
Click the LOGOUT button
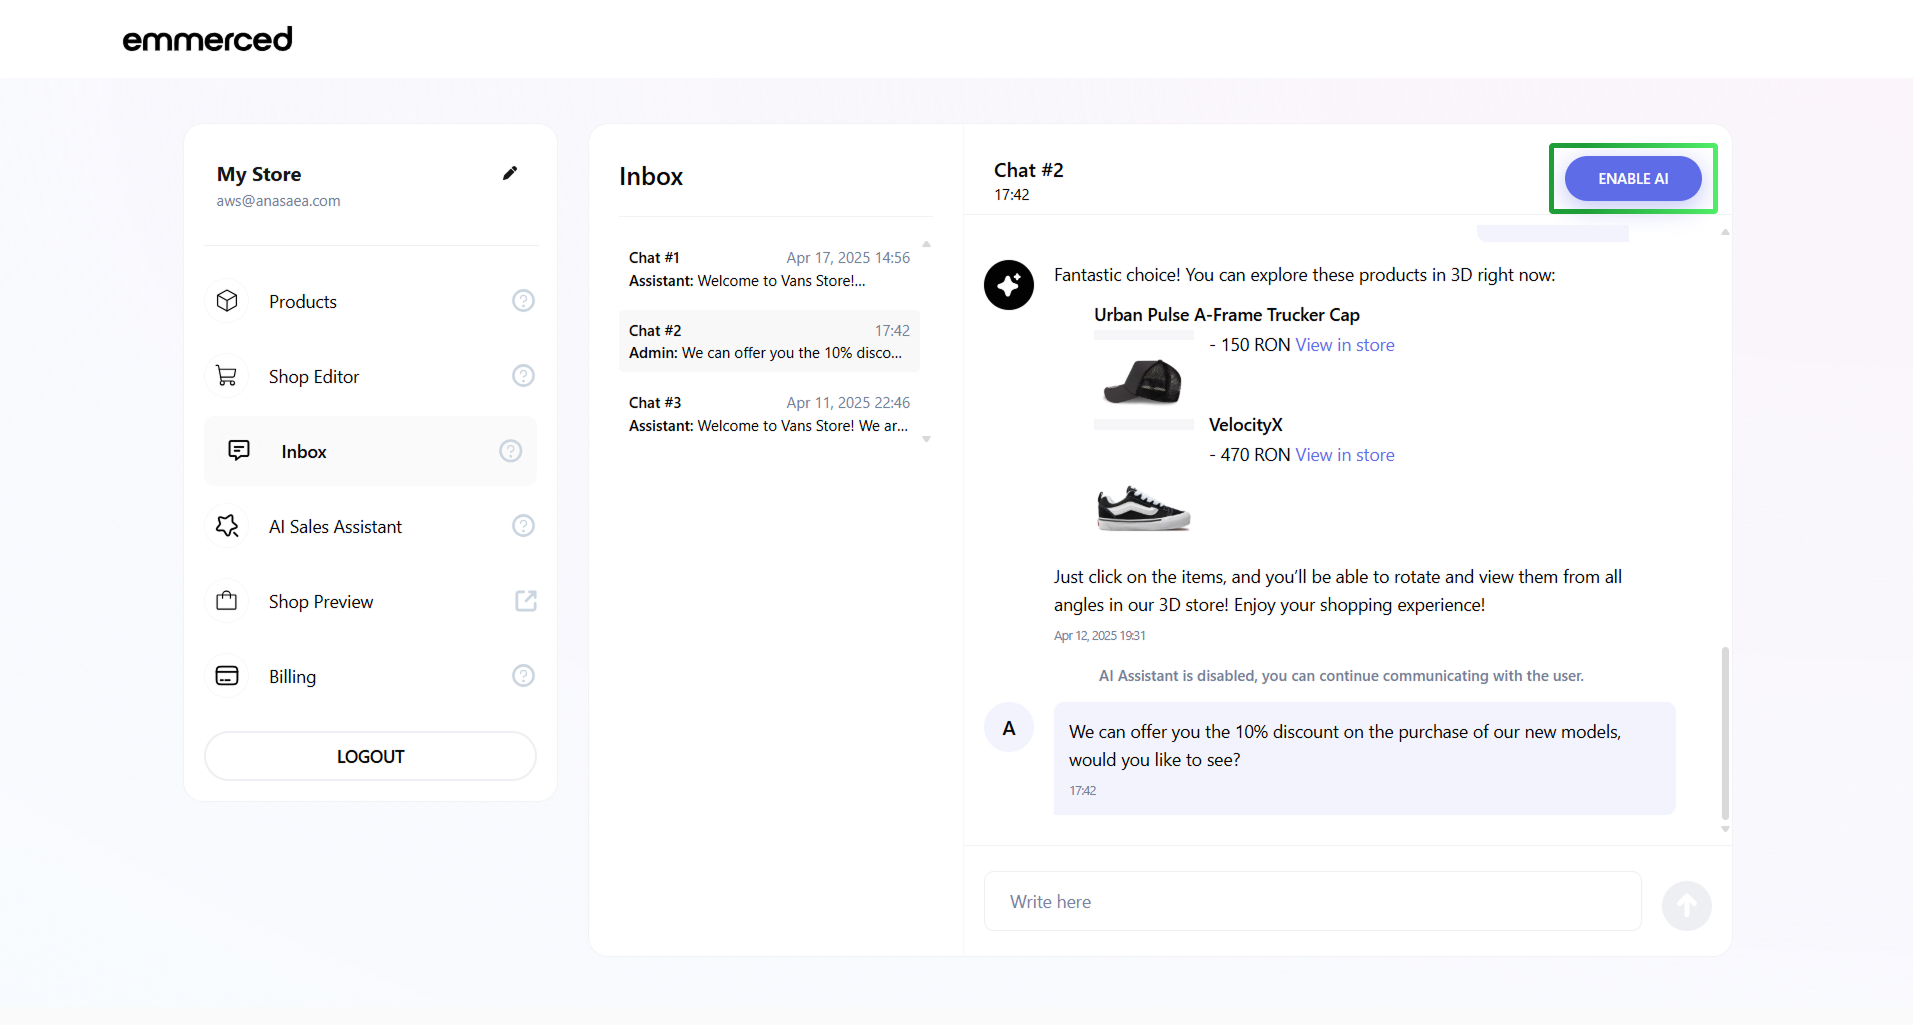pos(370,756)
